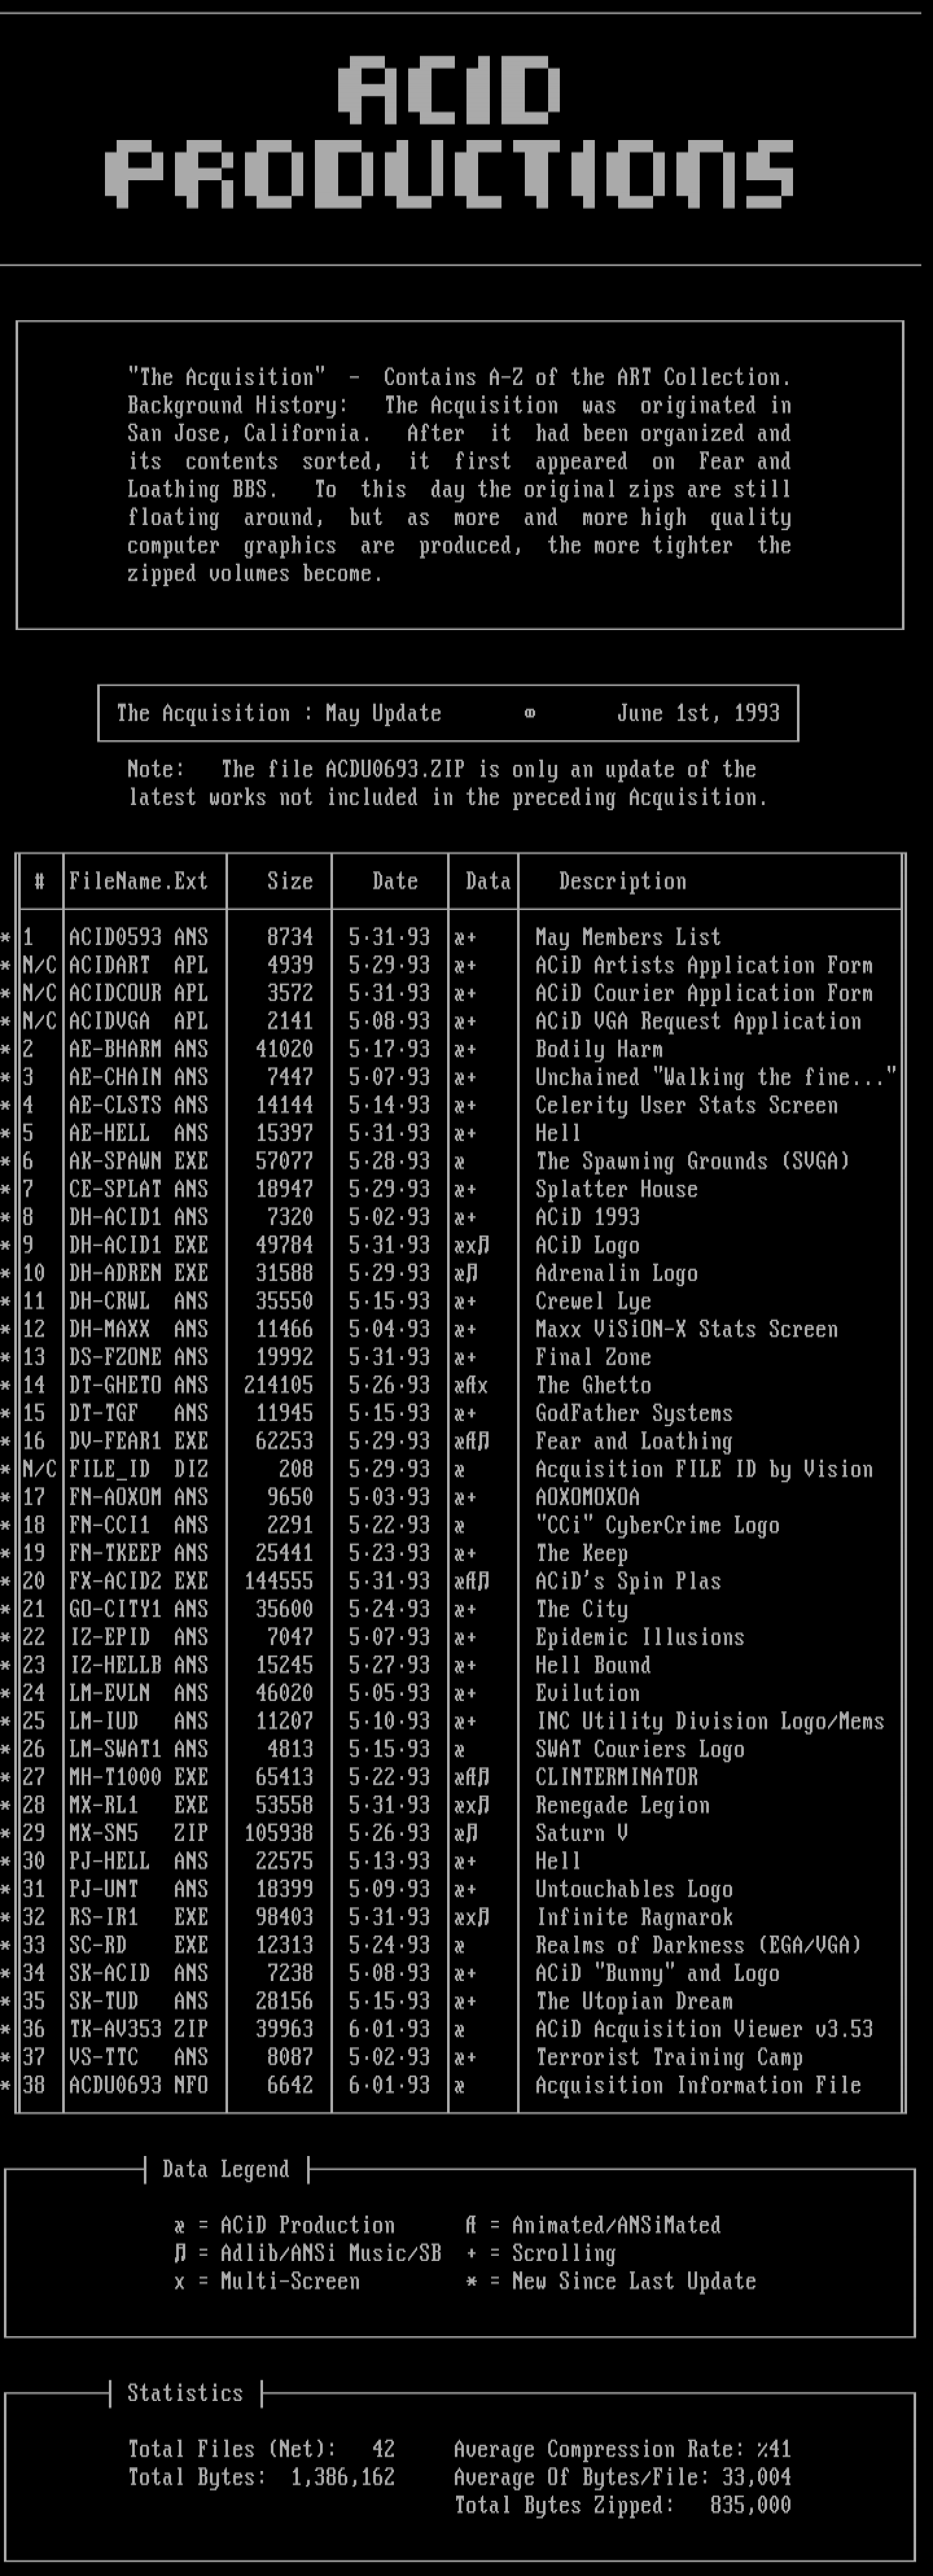Click the "Description" column header
The height and width of the screenshot is (2576, 933).
[622, 881]
